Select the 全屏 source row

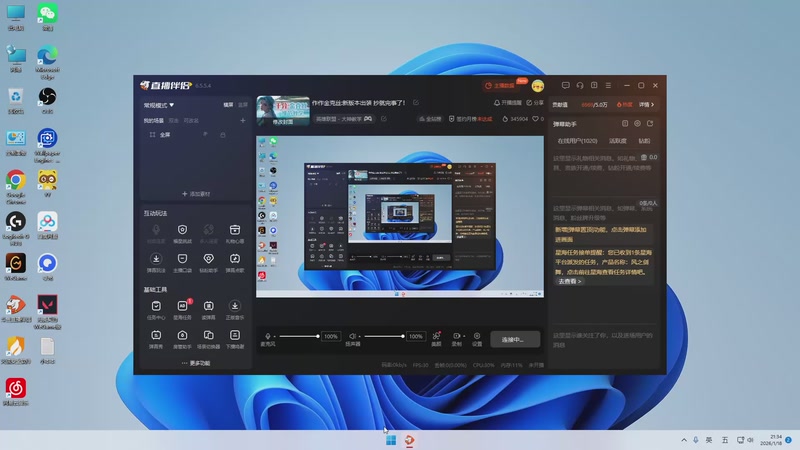tap(194, 135)
